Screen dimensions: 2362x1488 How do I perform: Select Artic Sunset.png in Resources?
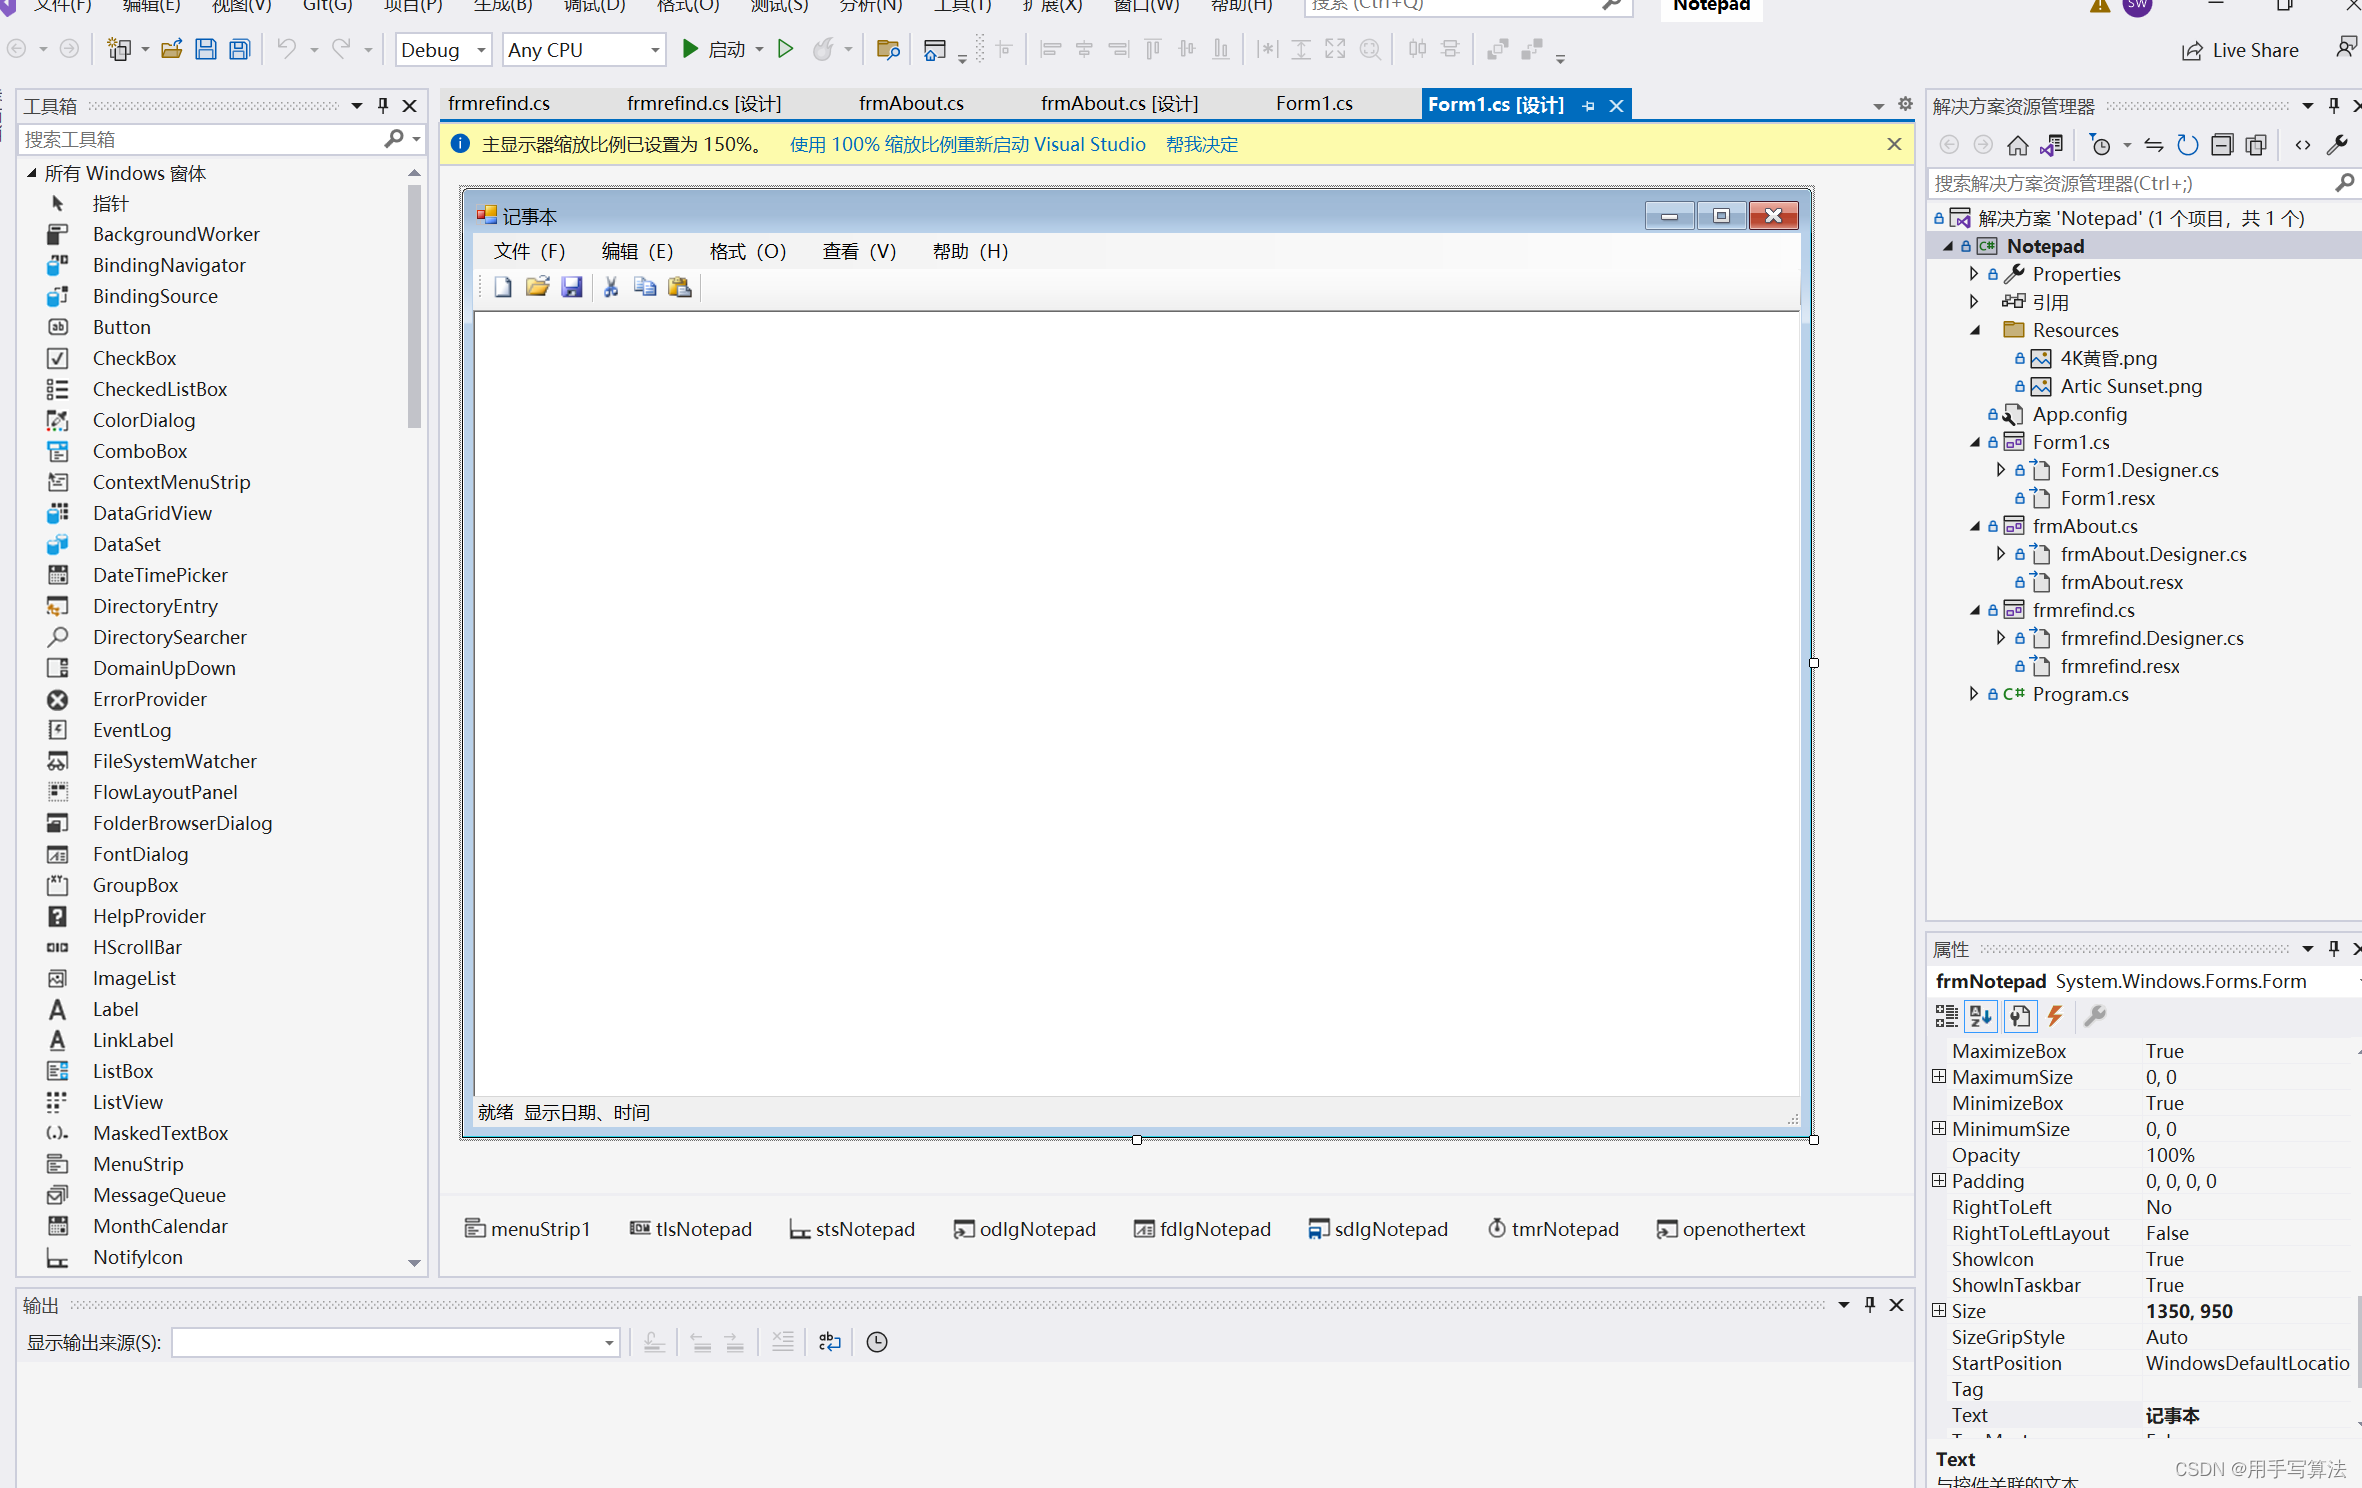click(x=2130, y=385)
